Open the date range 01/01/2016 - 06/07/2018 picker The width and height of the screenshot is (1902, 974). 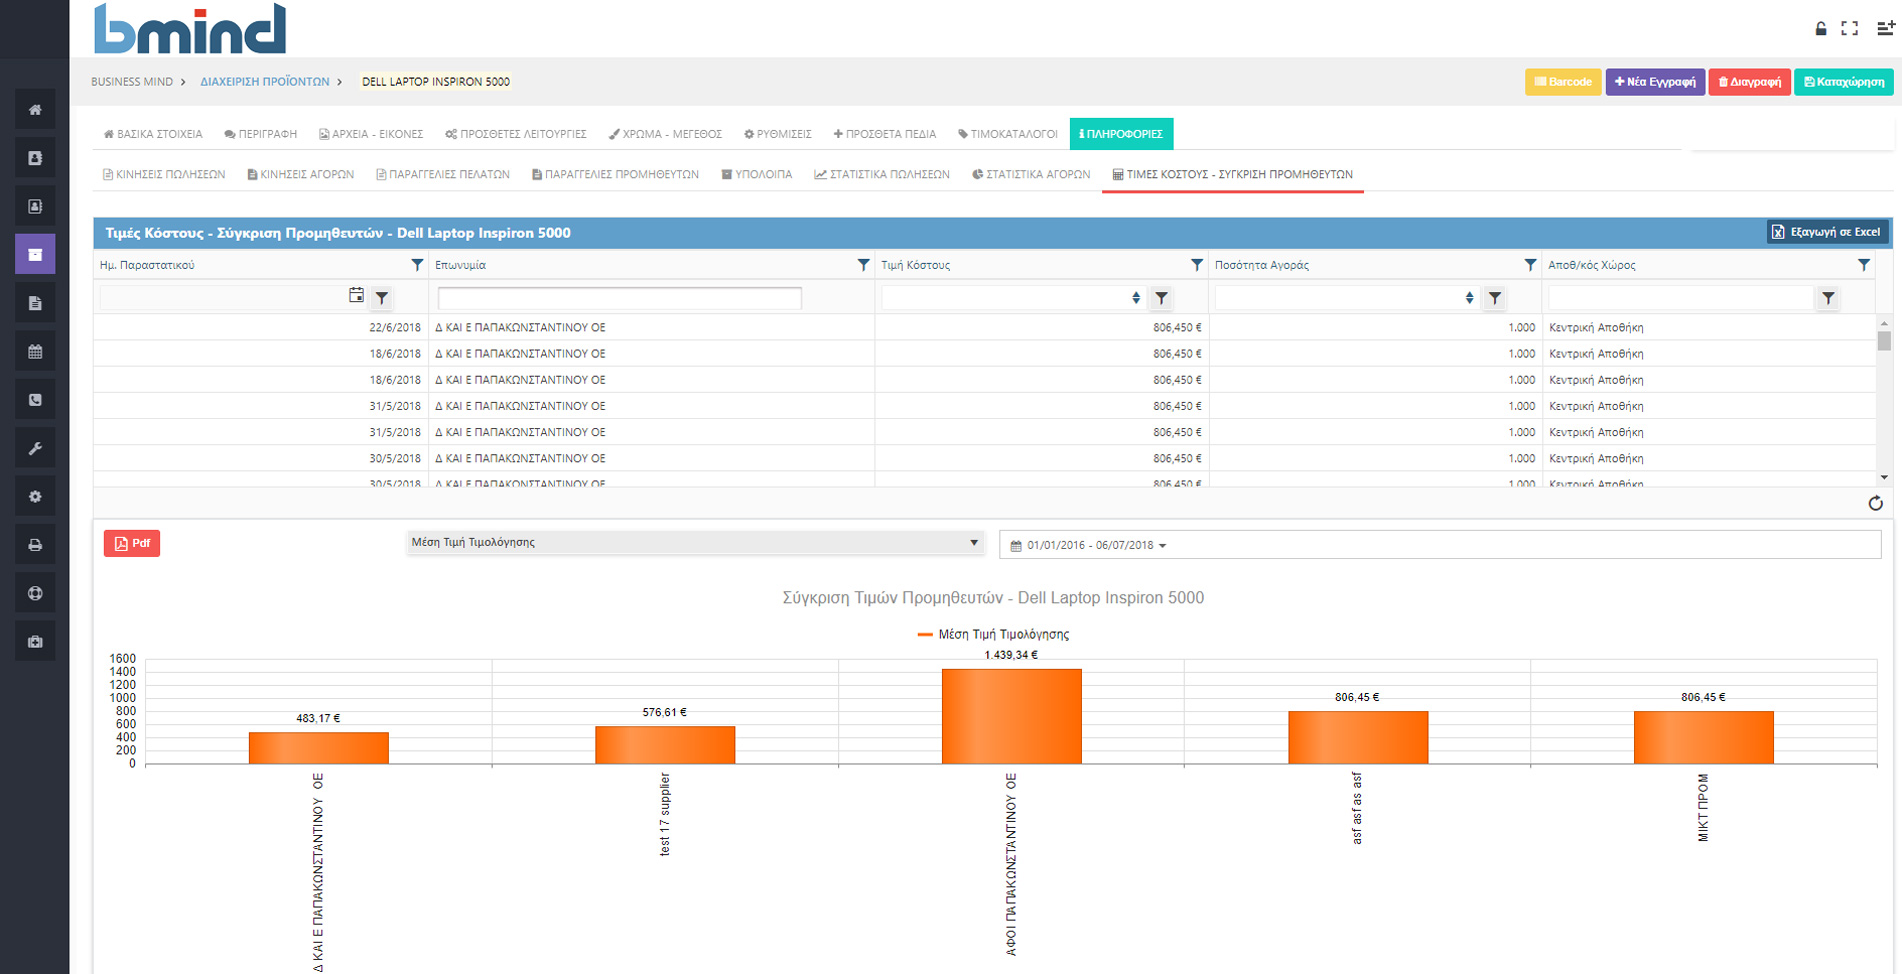point(1440,545)
